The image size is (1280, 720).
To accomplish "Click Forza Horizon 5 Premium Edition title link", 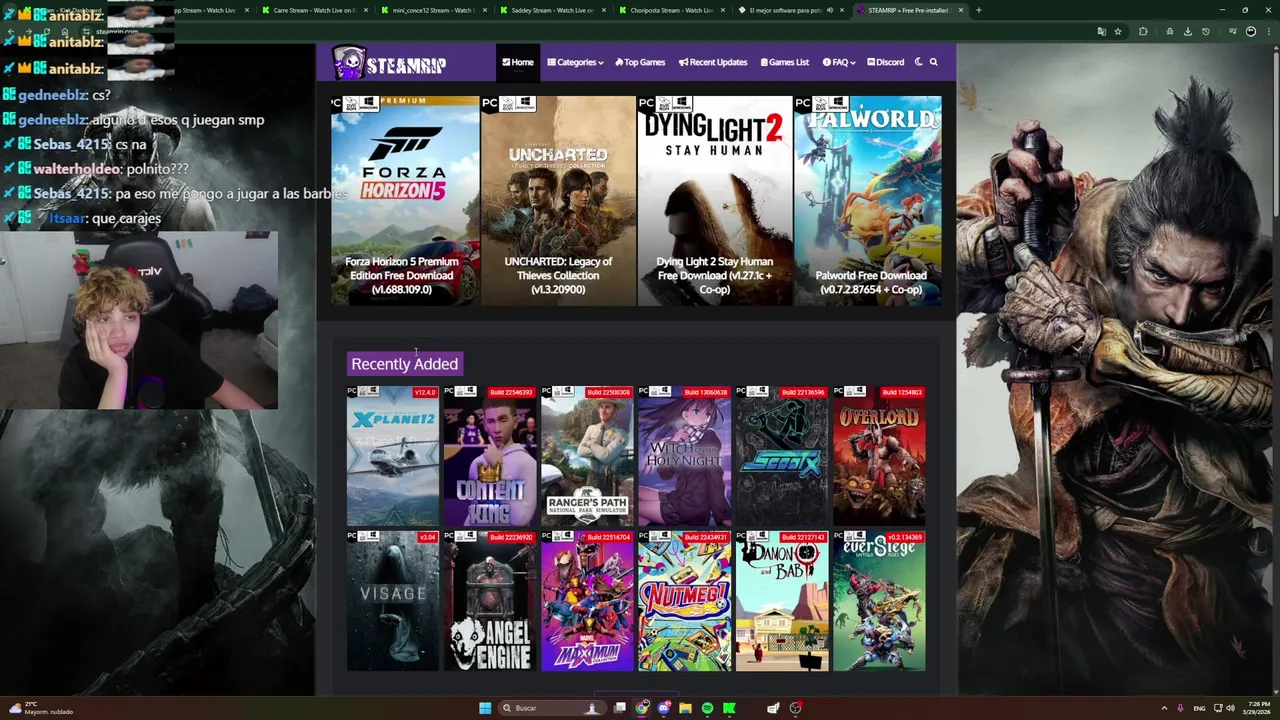I will coord(402,275).
